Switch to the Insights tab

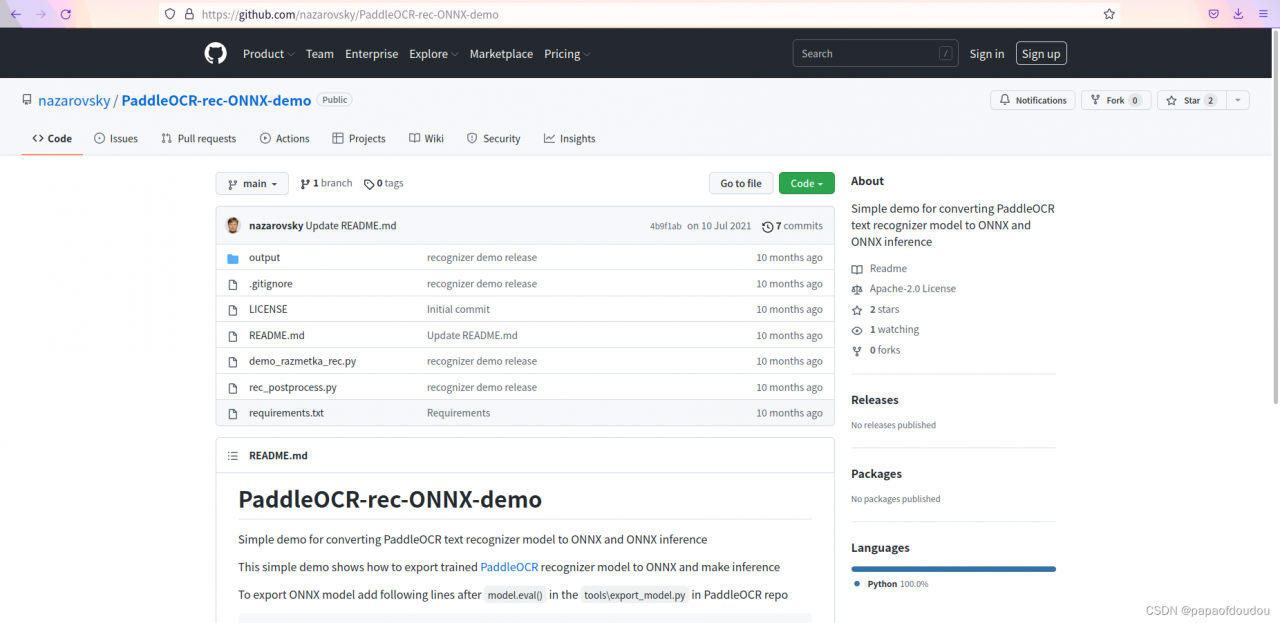coord(569,139)
